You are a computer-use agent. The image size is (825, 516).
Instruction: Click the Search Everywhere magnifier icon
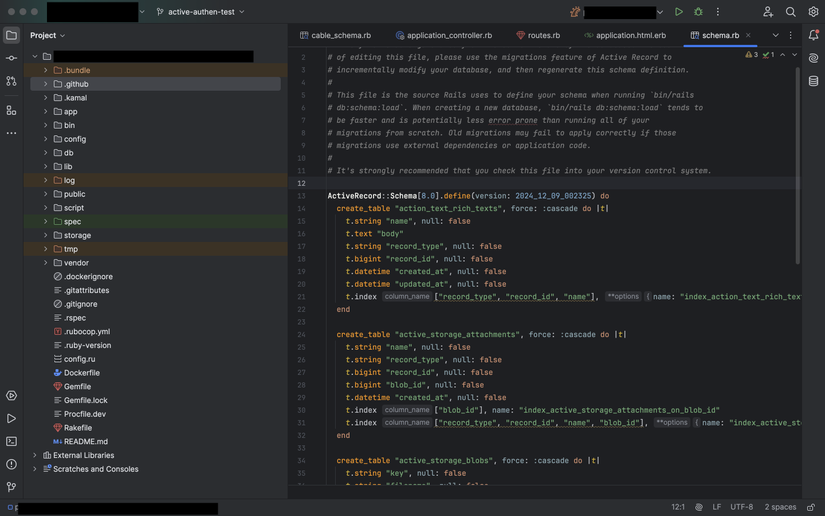[x=790, y=12]
